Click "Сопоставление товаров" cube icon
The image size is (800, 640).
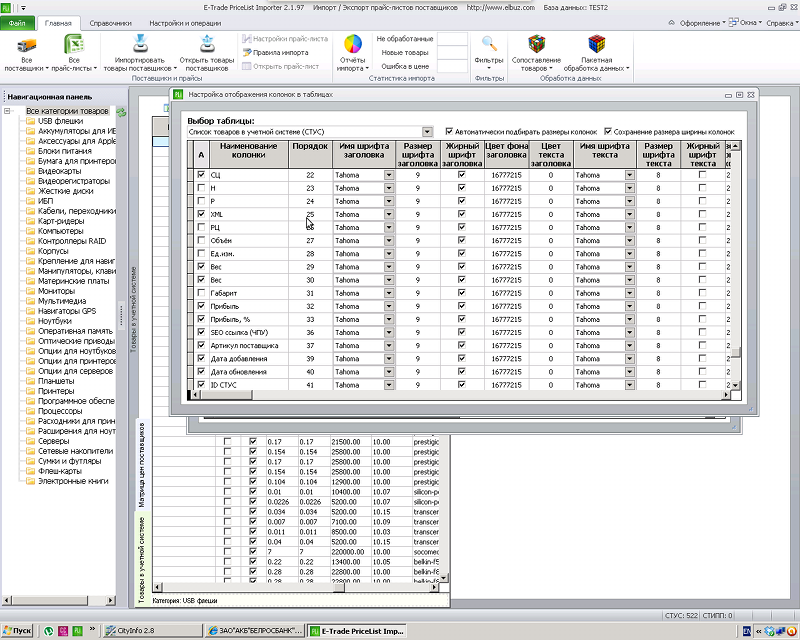pos(536,44)
